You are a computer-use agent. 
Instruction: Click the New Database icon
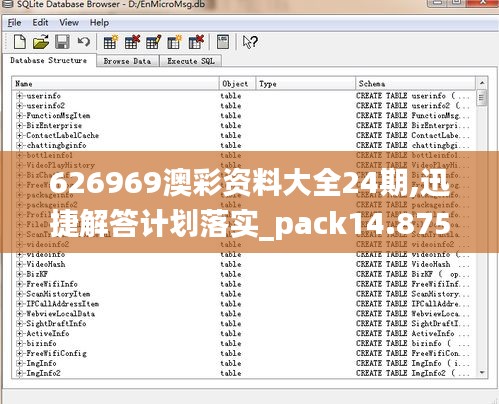pos(20,42)
